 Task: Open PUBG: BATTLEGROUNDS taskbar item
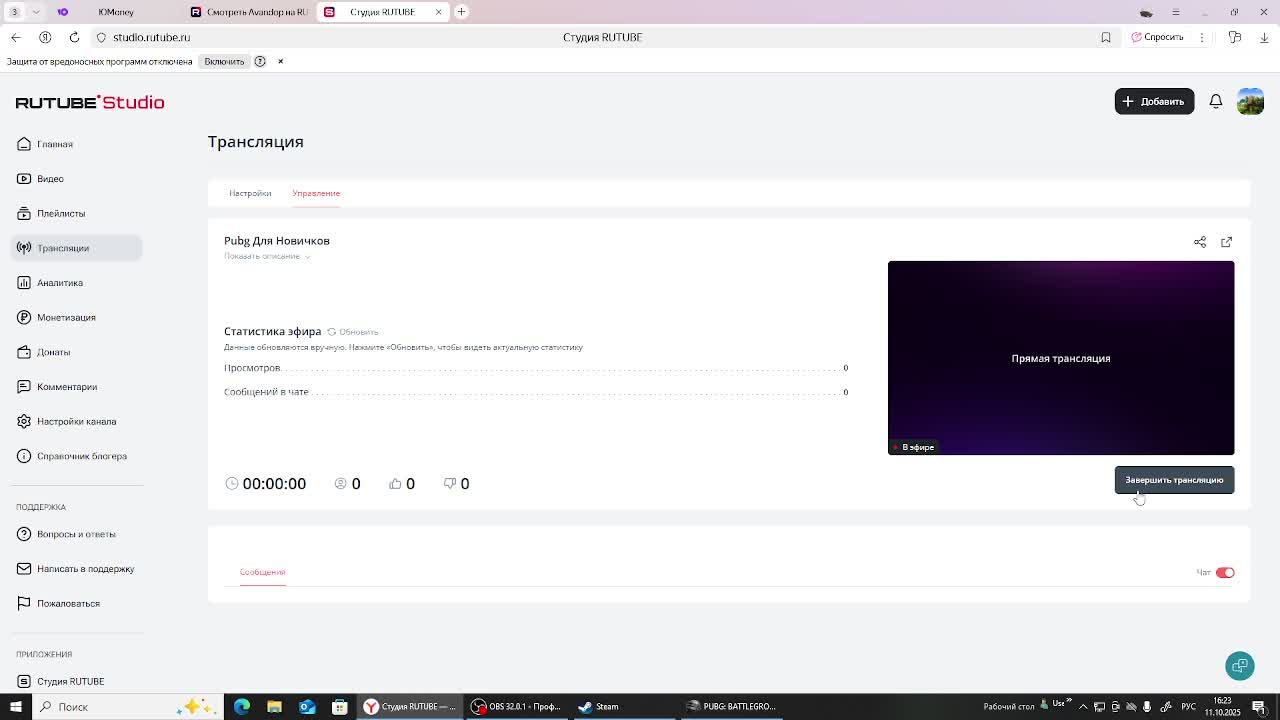(x=732, y=707)
